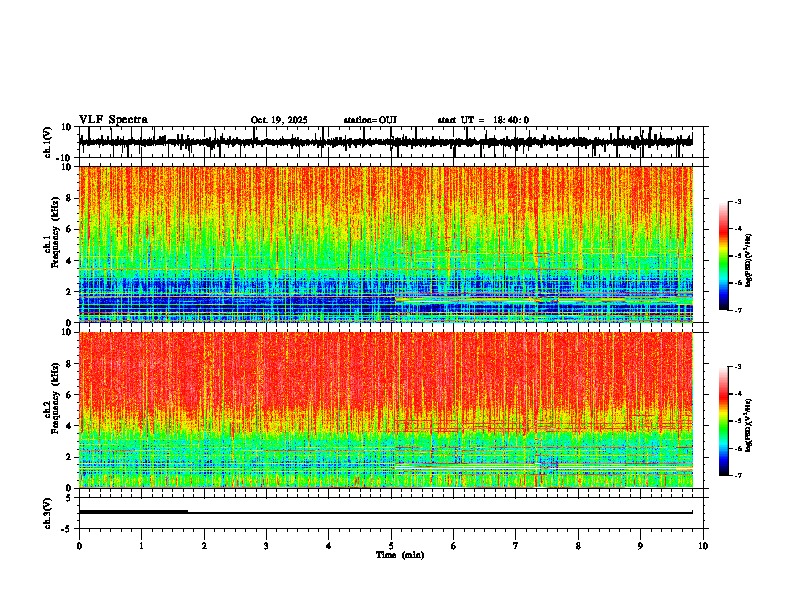792x612 pixels.
Task: Click the ch.1 waveform trace panel
Action: click(x=391, y=142)
